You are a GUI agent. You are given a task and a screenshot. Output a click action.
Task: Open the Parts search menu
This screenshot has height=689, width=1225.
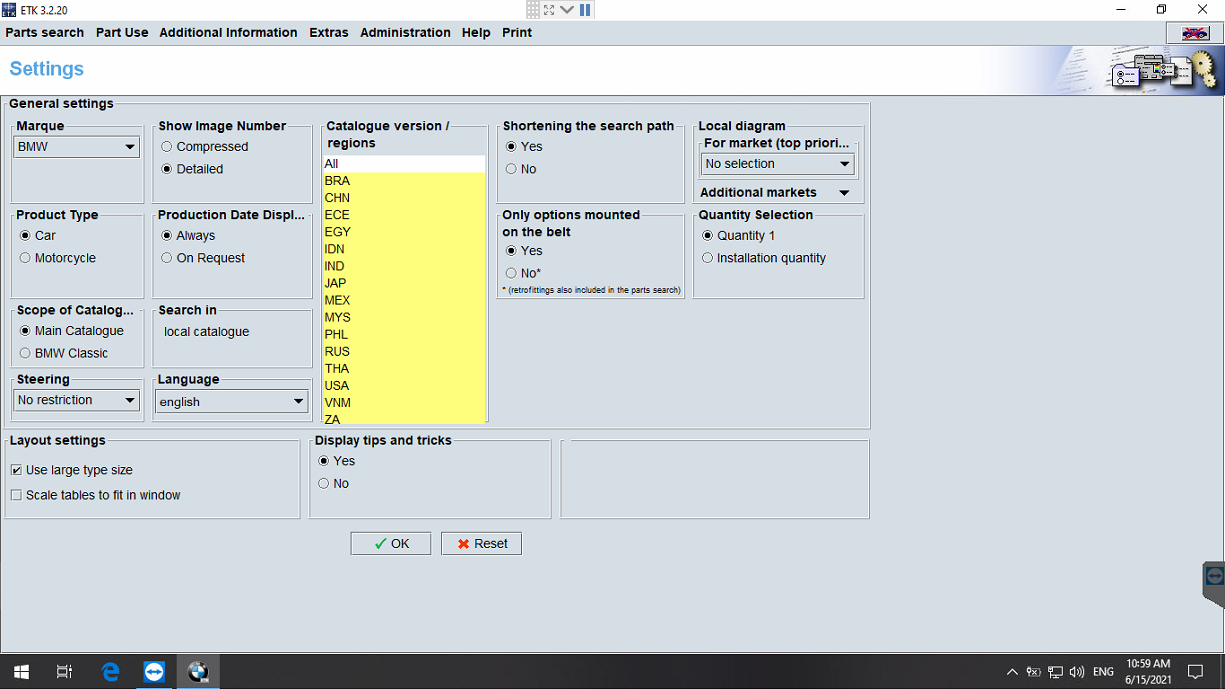pyautogui.click(x=45, y=33)
